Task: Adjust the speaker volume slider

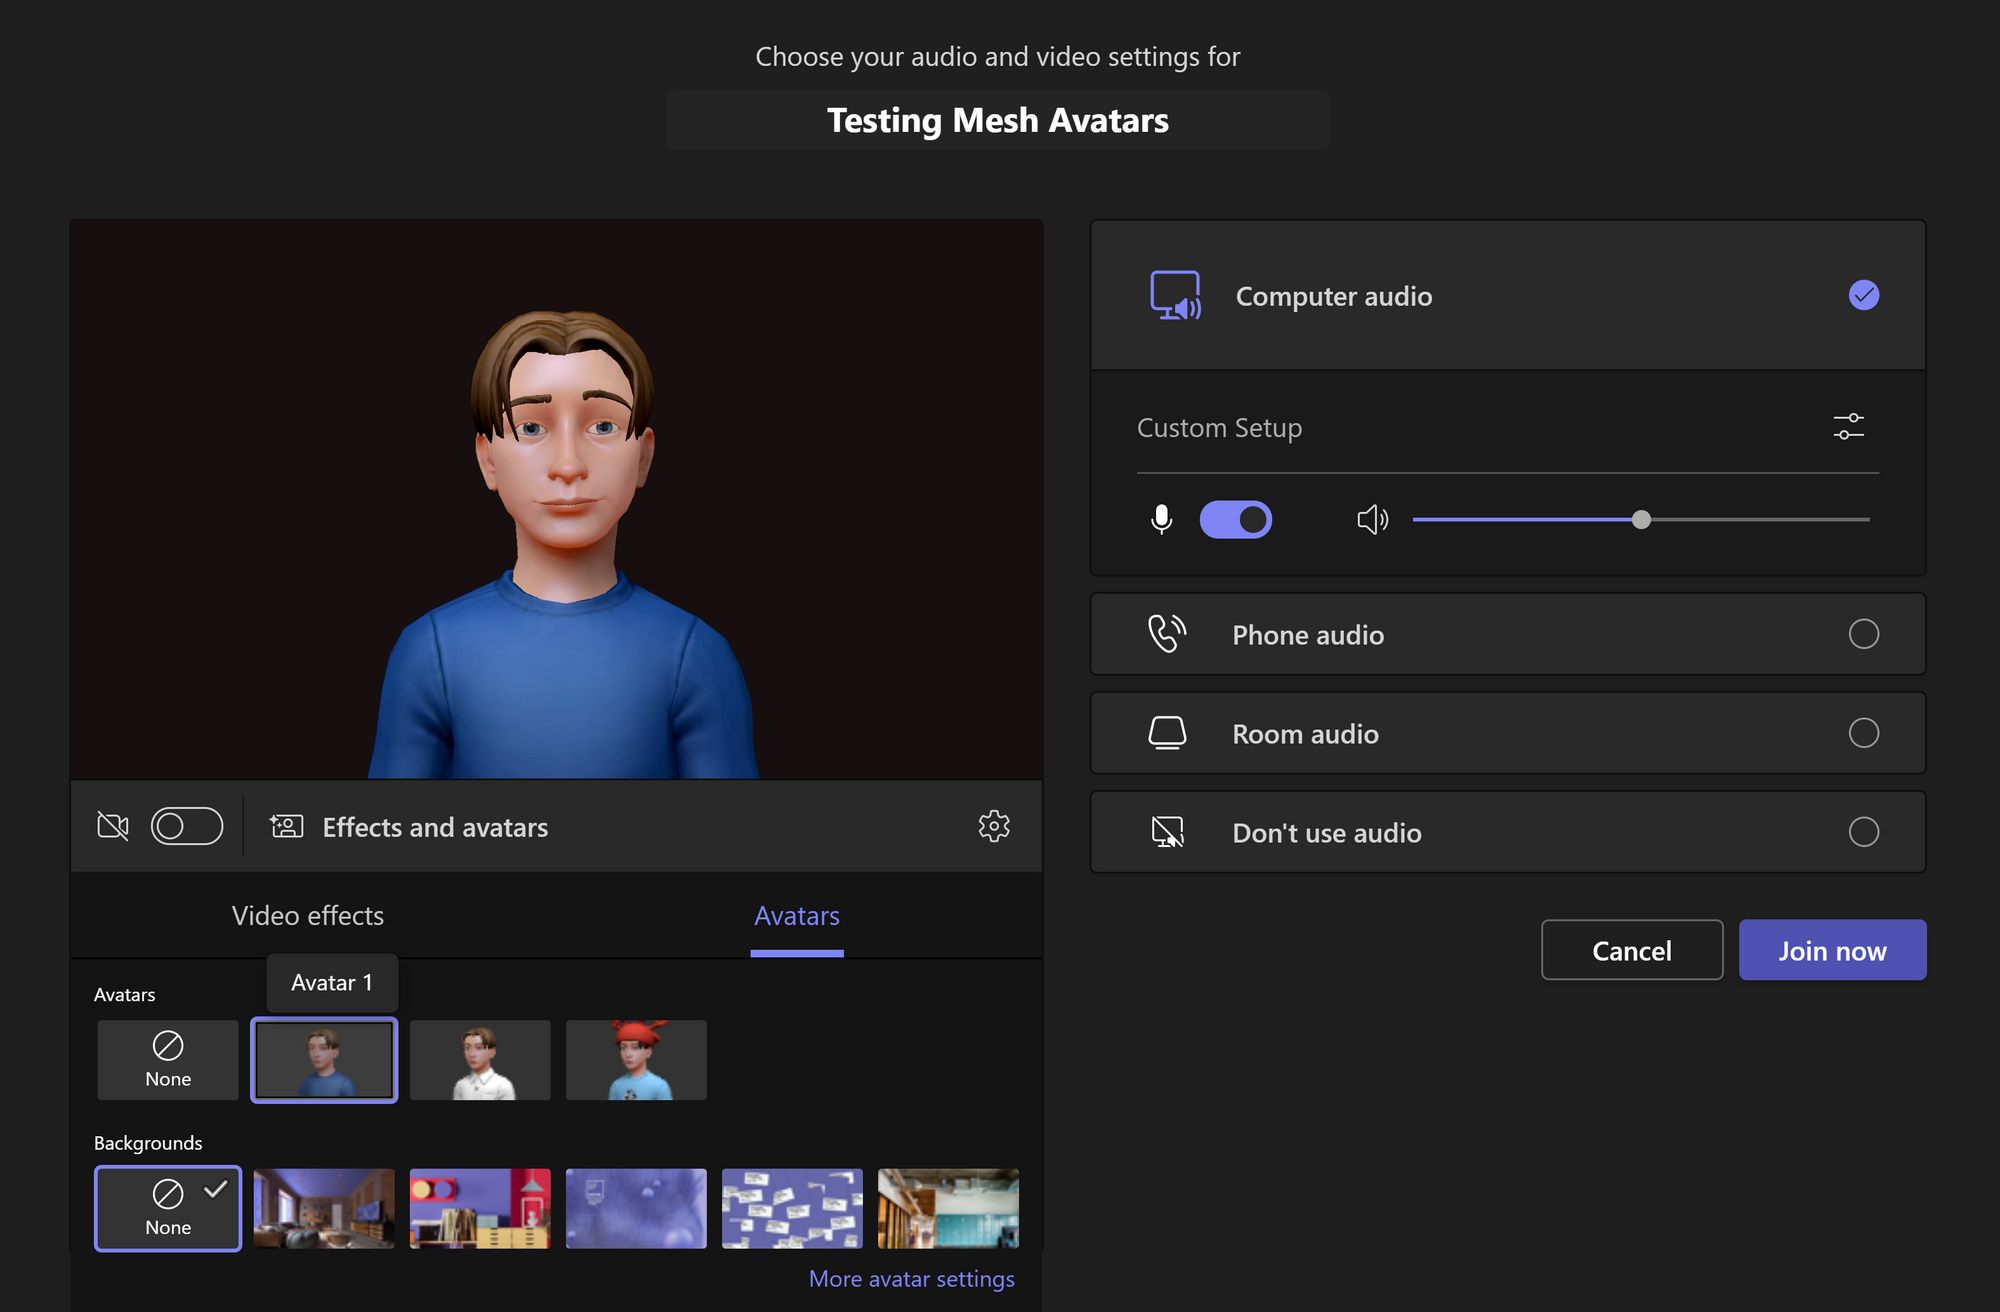Action: click(1641, 518)
